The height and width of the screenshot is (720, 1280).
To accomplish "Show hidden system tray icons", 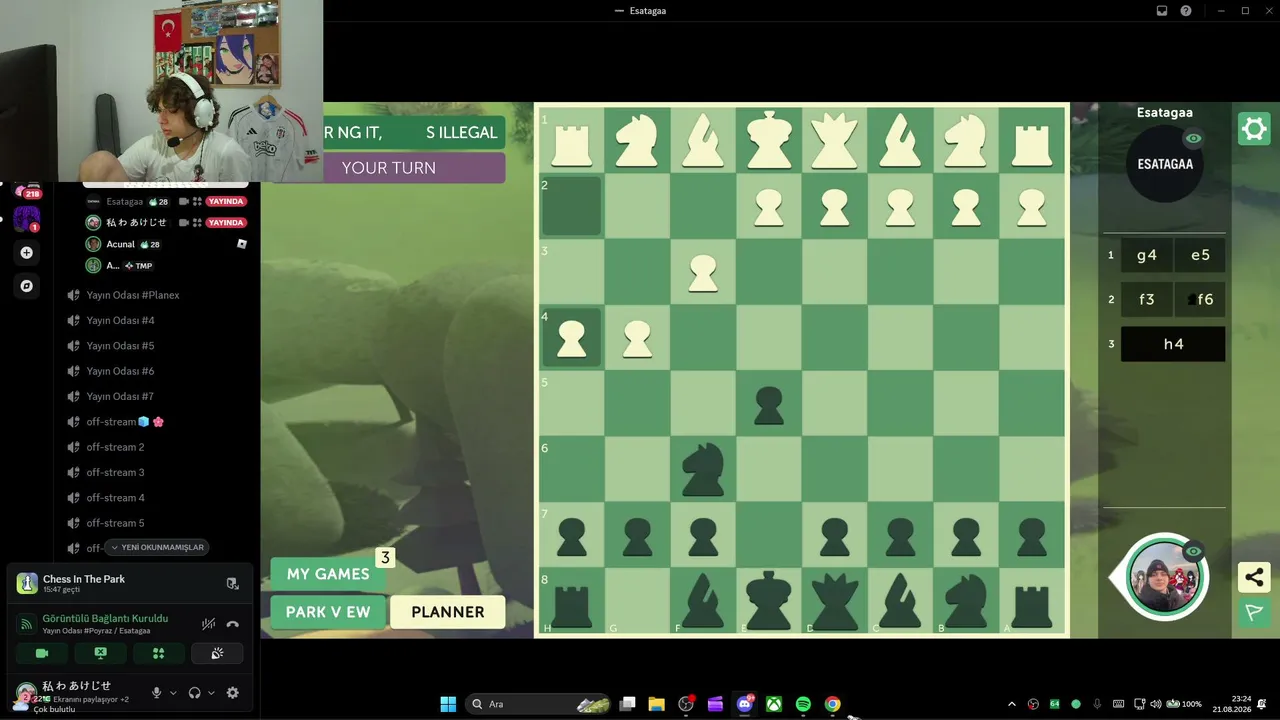I will 1011,704.
